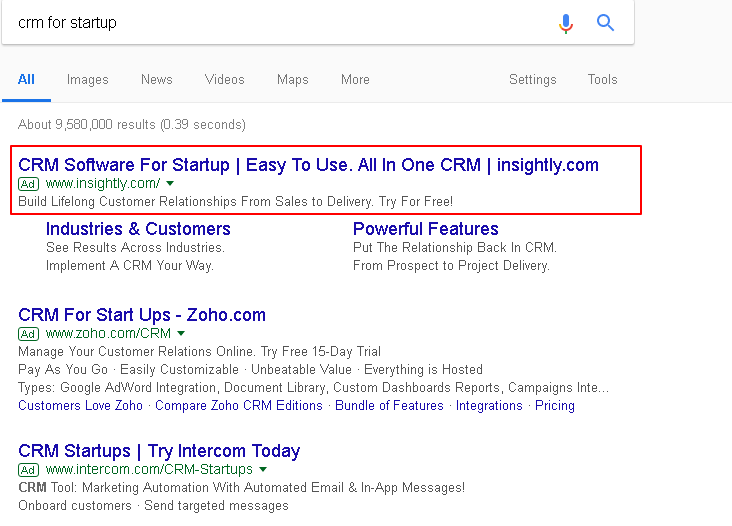Click the www.intercom.com/CRM-Startups green URL
The image size is (732, 526).
149,469
